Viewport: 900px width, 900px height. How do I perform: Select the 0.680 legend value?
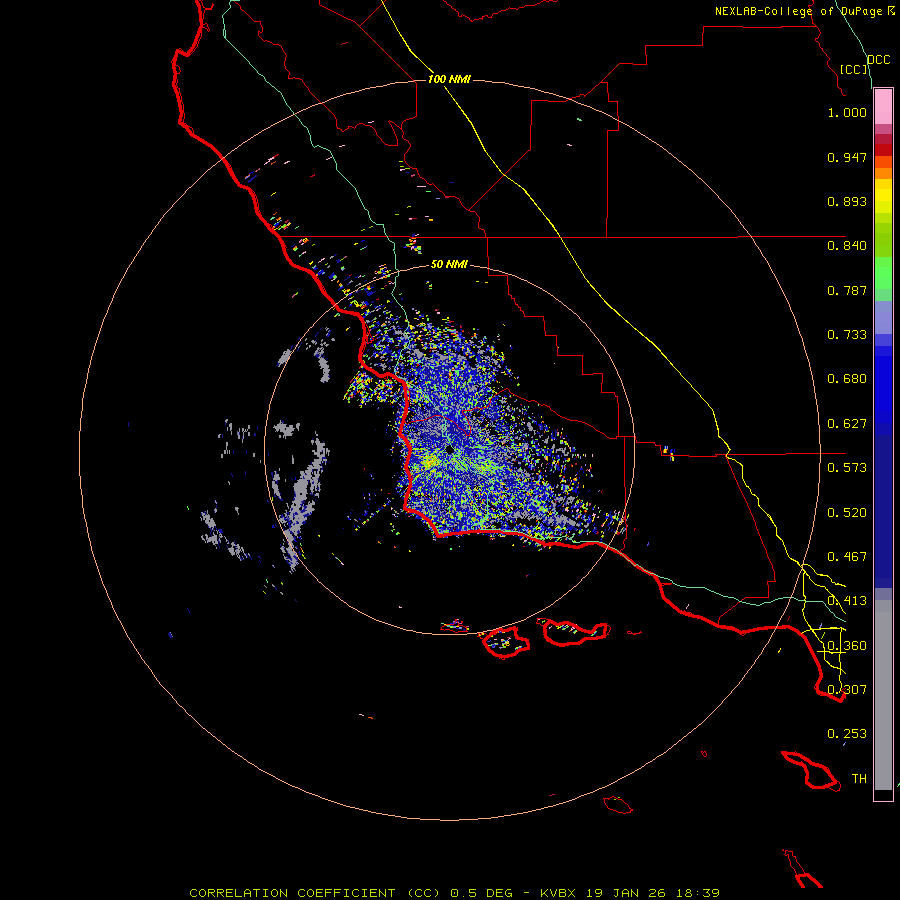(x=847, y=379)
